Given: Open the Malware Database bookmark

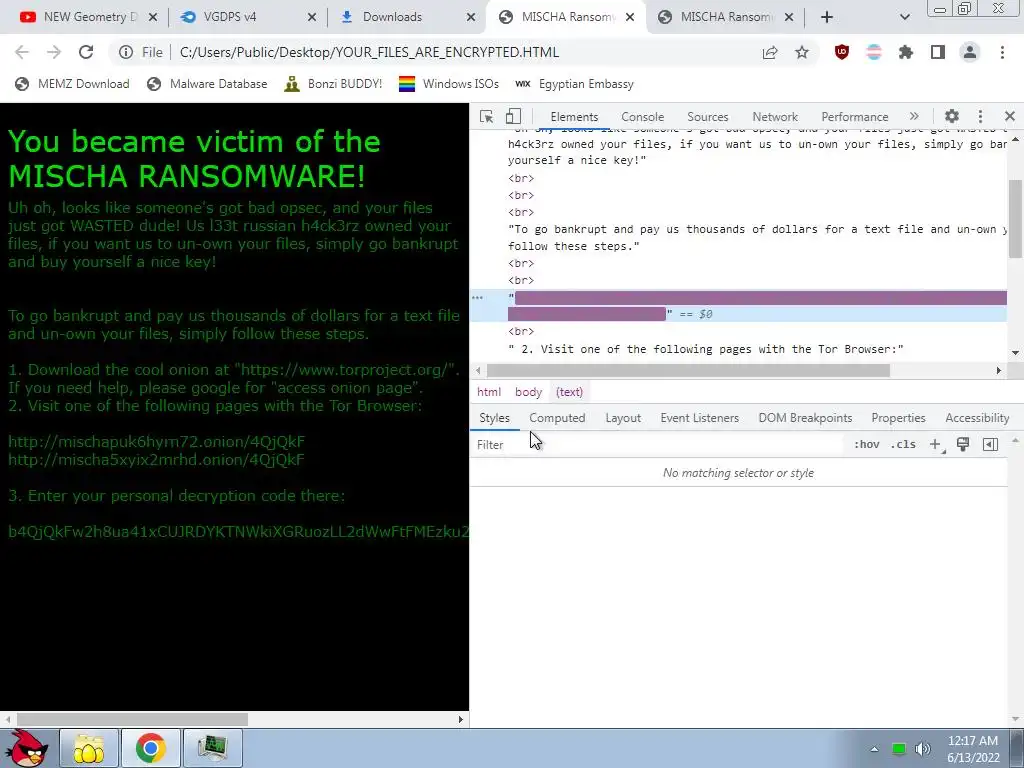Looking at the screenshot, I should [207, 84].
